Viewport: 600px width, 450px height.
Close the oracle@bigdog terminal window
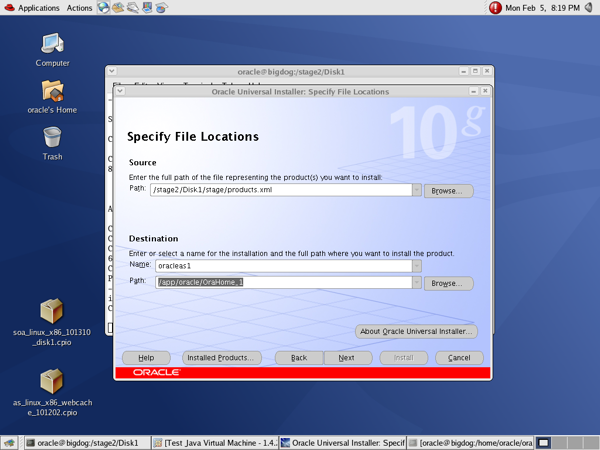tap(487, 71)
